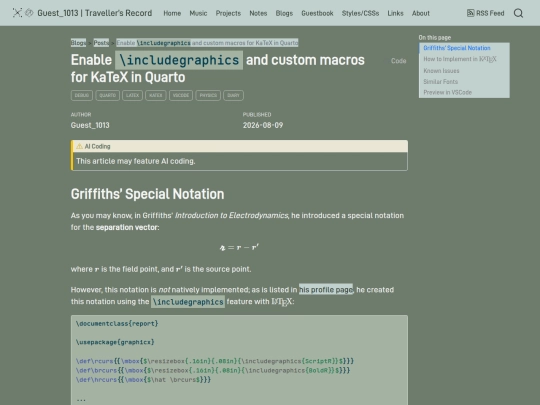Open the Guestbook nav item

pos(317,13)
